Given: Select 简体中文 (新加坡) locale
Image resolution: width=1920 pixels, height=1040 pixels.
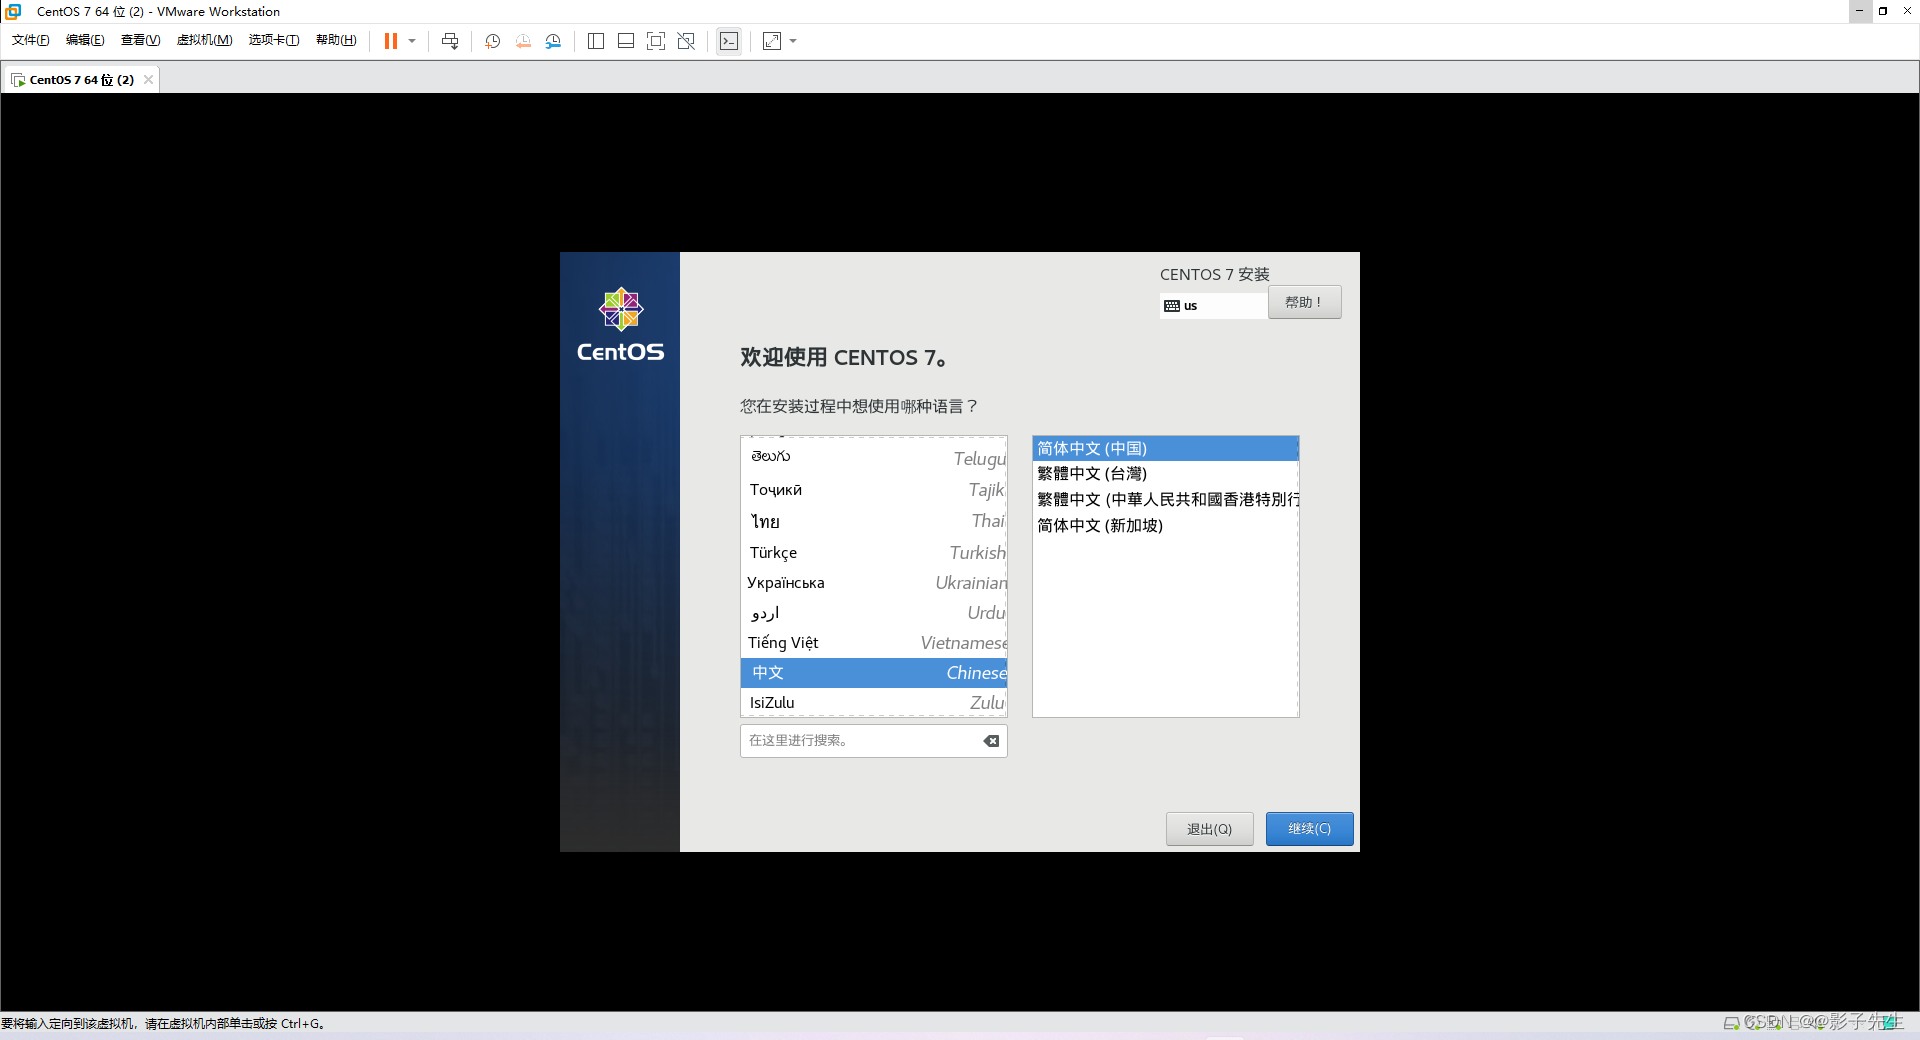Looking at the screenshot, I should pos(1165,525).
